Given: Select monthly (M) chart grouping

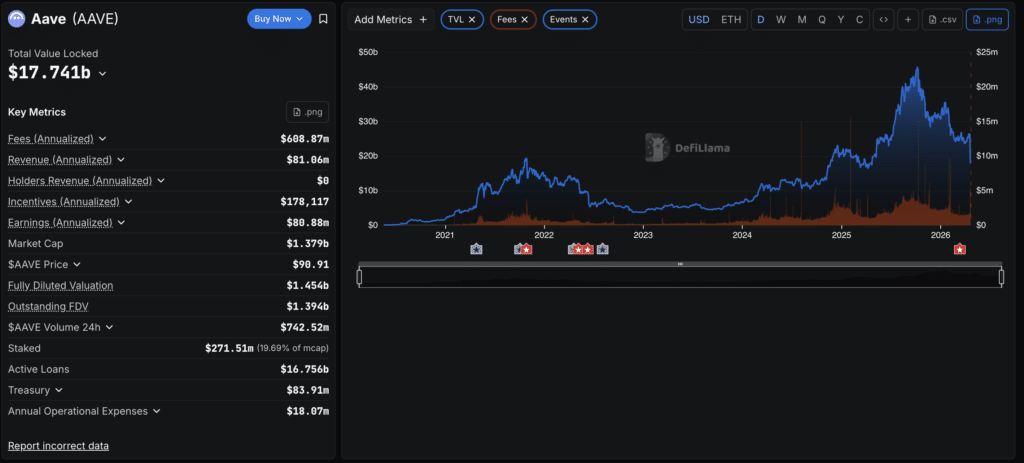Looking at the screenshot, I should coord(802,20).
